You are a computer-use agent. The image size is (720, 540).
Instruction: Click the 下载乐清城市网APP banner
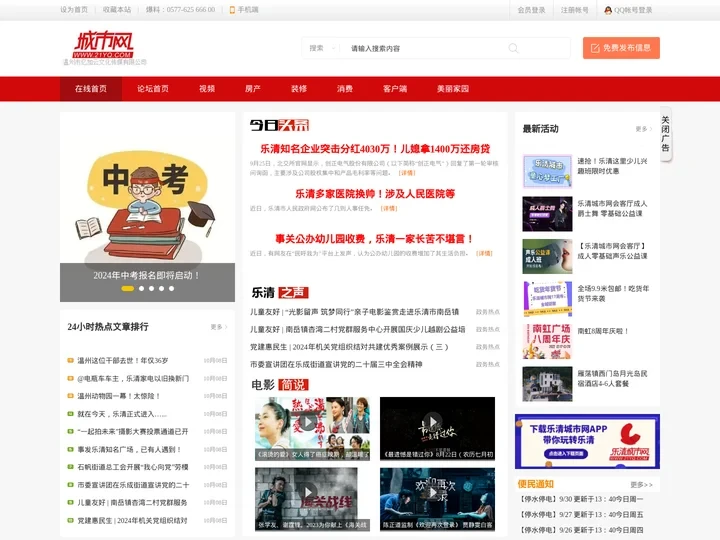(587, 441)
